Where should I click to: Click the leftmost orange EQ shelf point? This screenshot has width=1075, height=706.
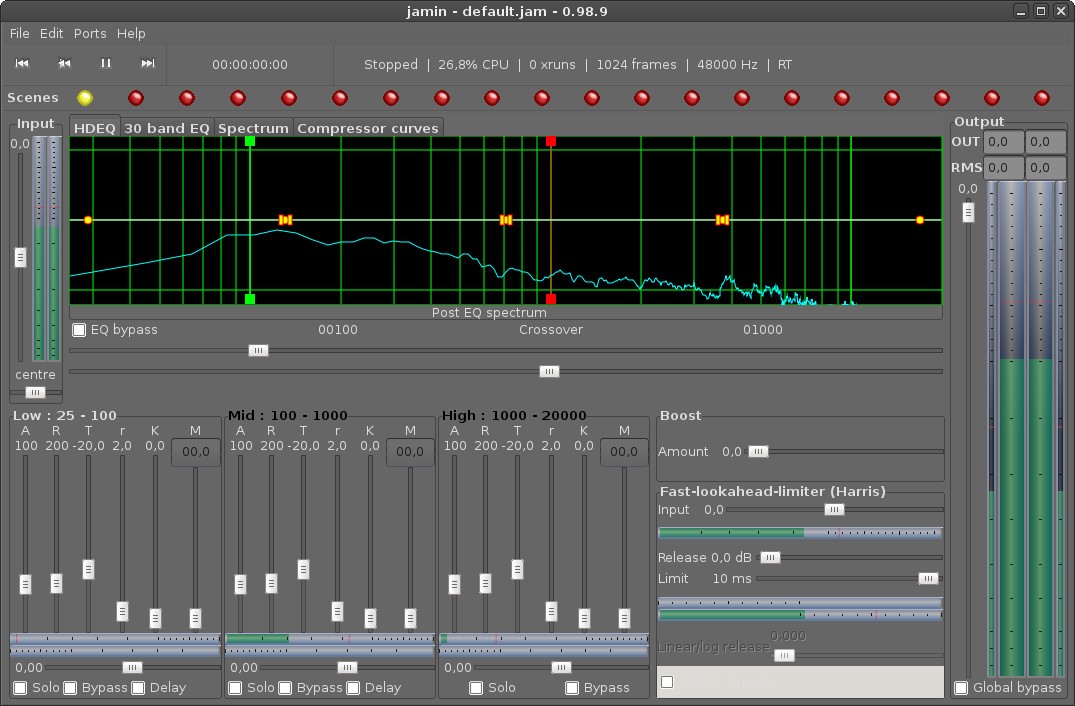(x=88, y=219)
